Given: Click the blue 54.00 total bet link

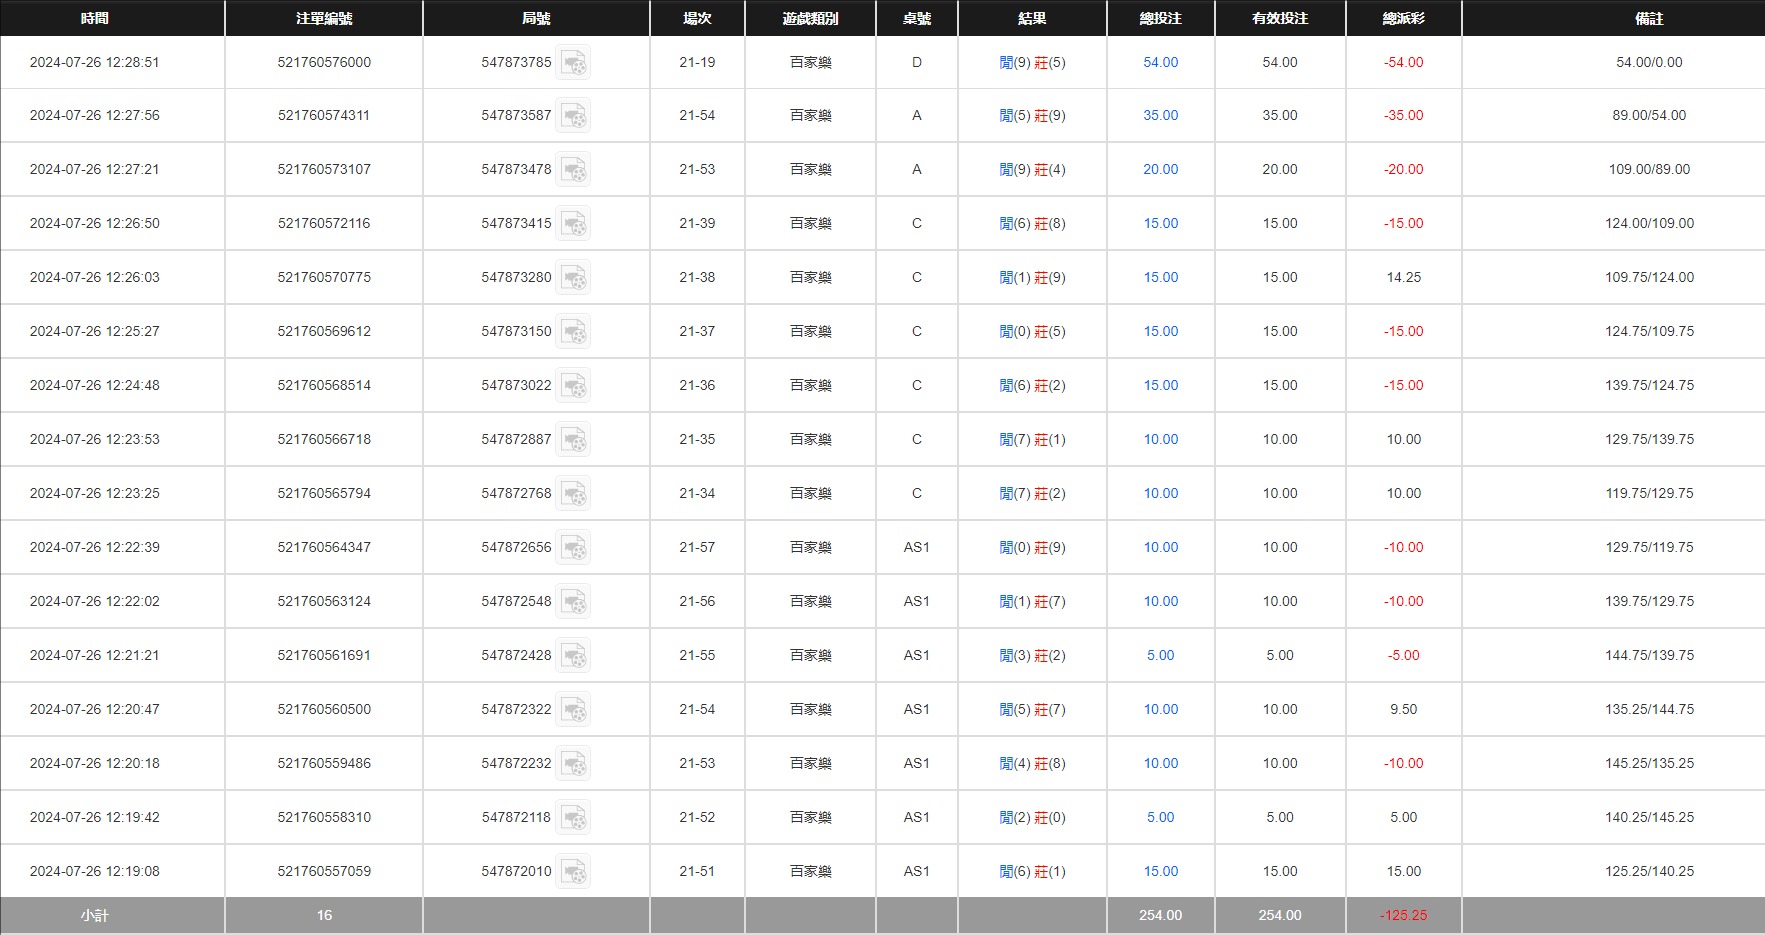Looking at the screenshot, I should click(x=1160, y=62).
